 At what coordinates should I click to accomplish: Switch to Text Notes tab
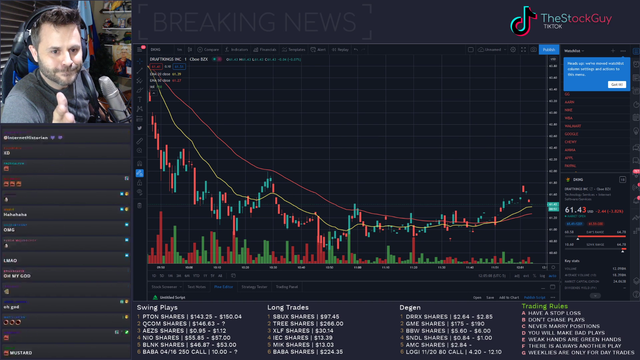[x=197, y=287]
